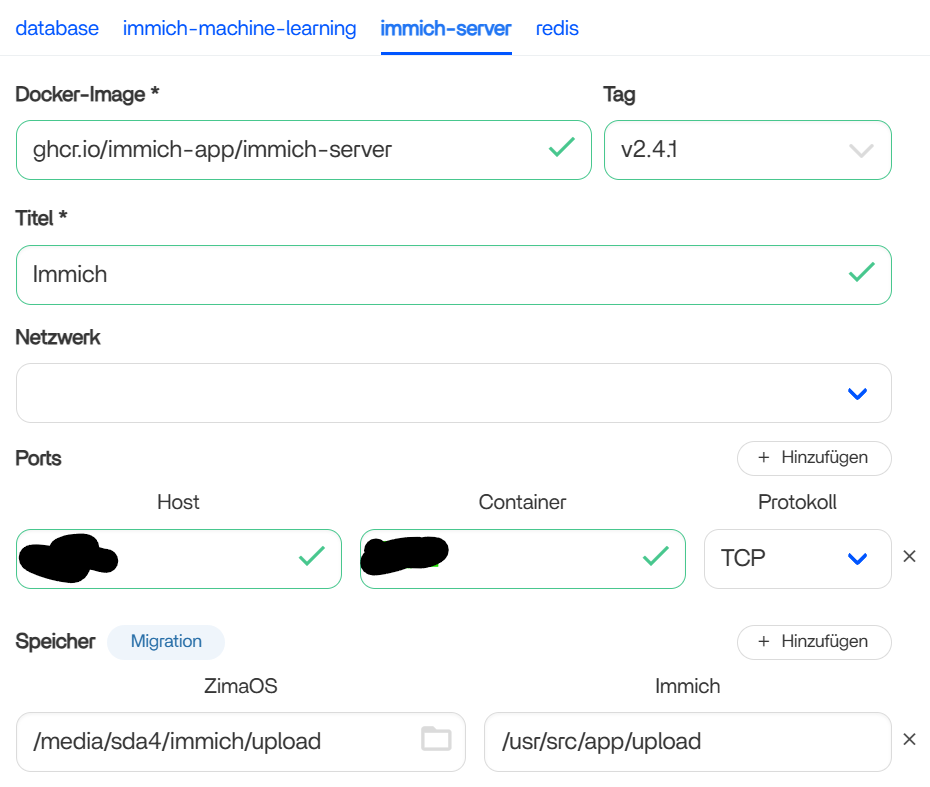Viewport: 930px width, 787px height.
Task: Click the green checkmark in Docker-Image field
Action: (x=562, y=148)
